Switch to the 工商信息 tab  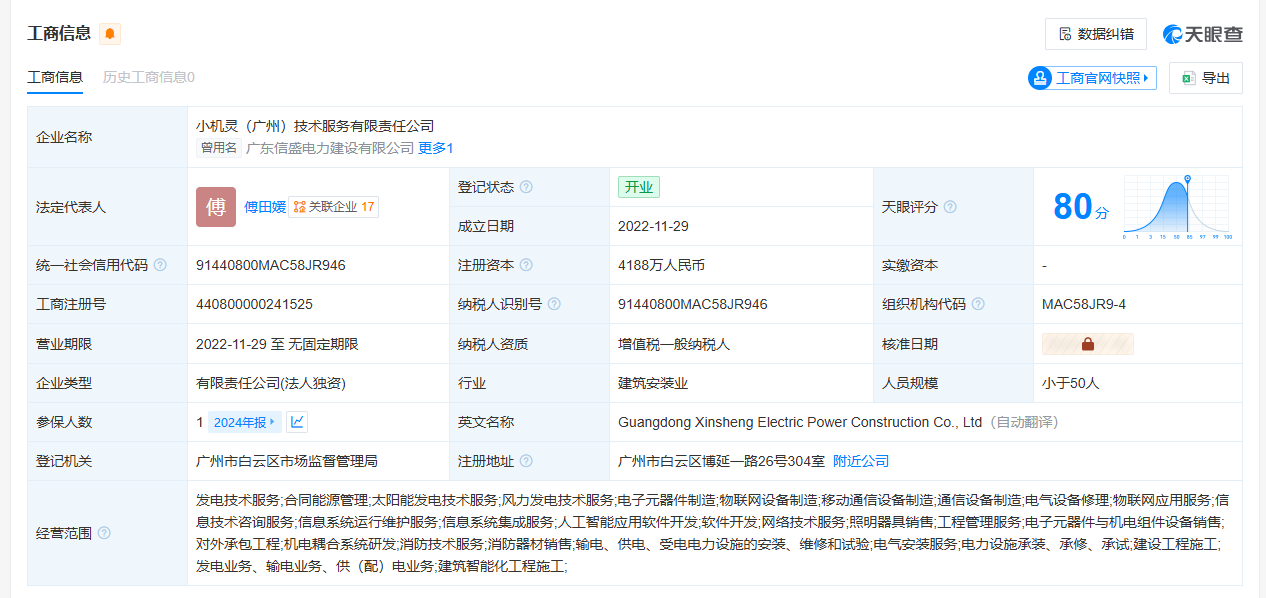55,77
